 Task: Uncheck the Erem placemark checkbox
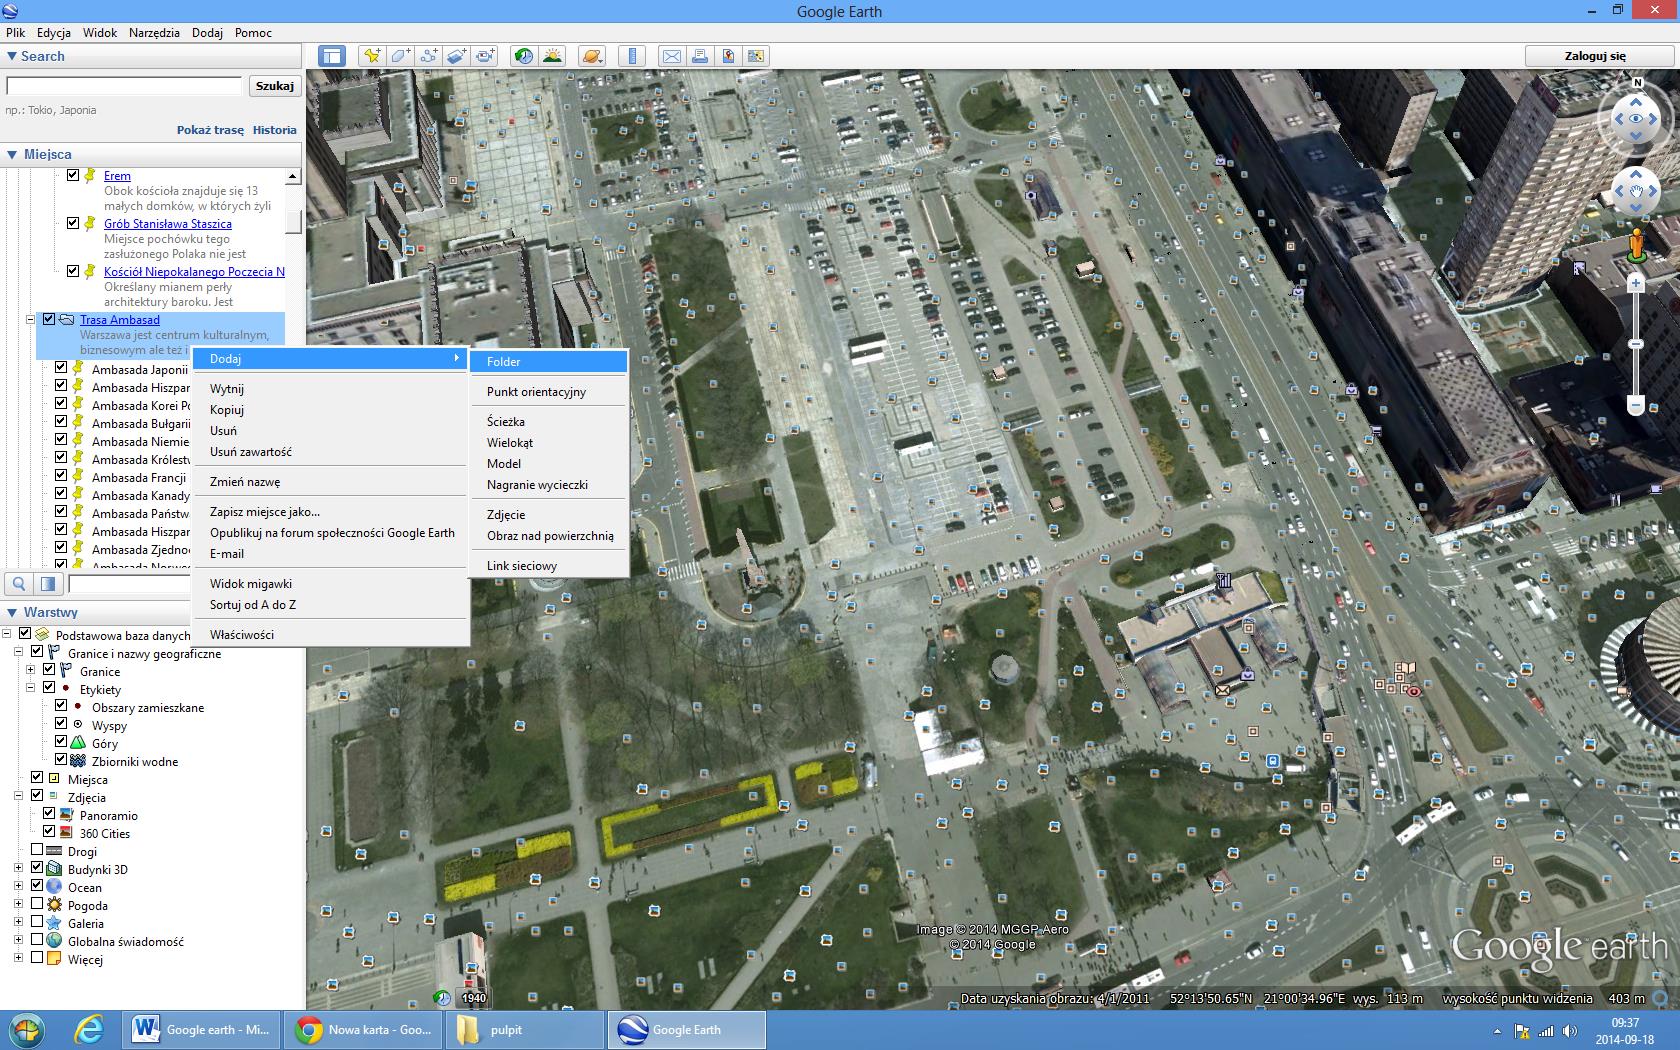coord(73,175)
